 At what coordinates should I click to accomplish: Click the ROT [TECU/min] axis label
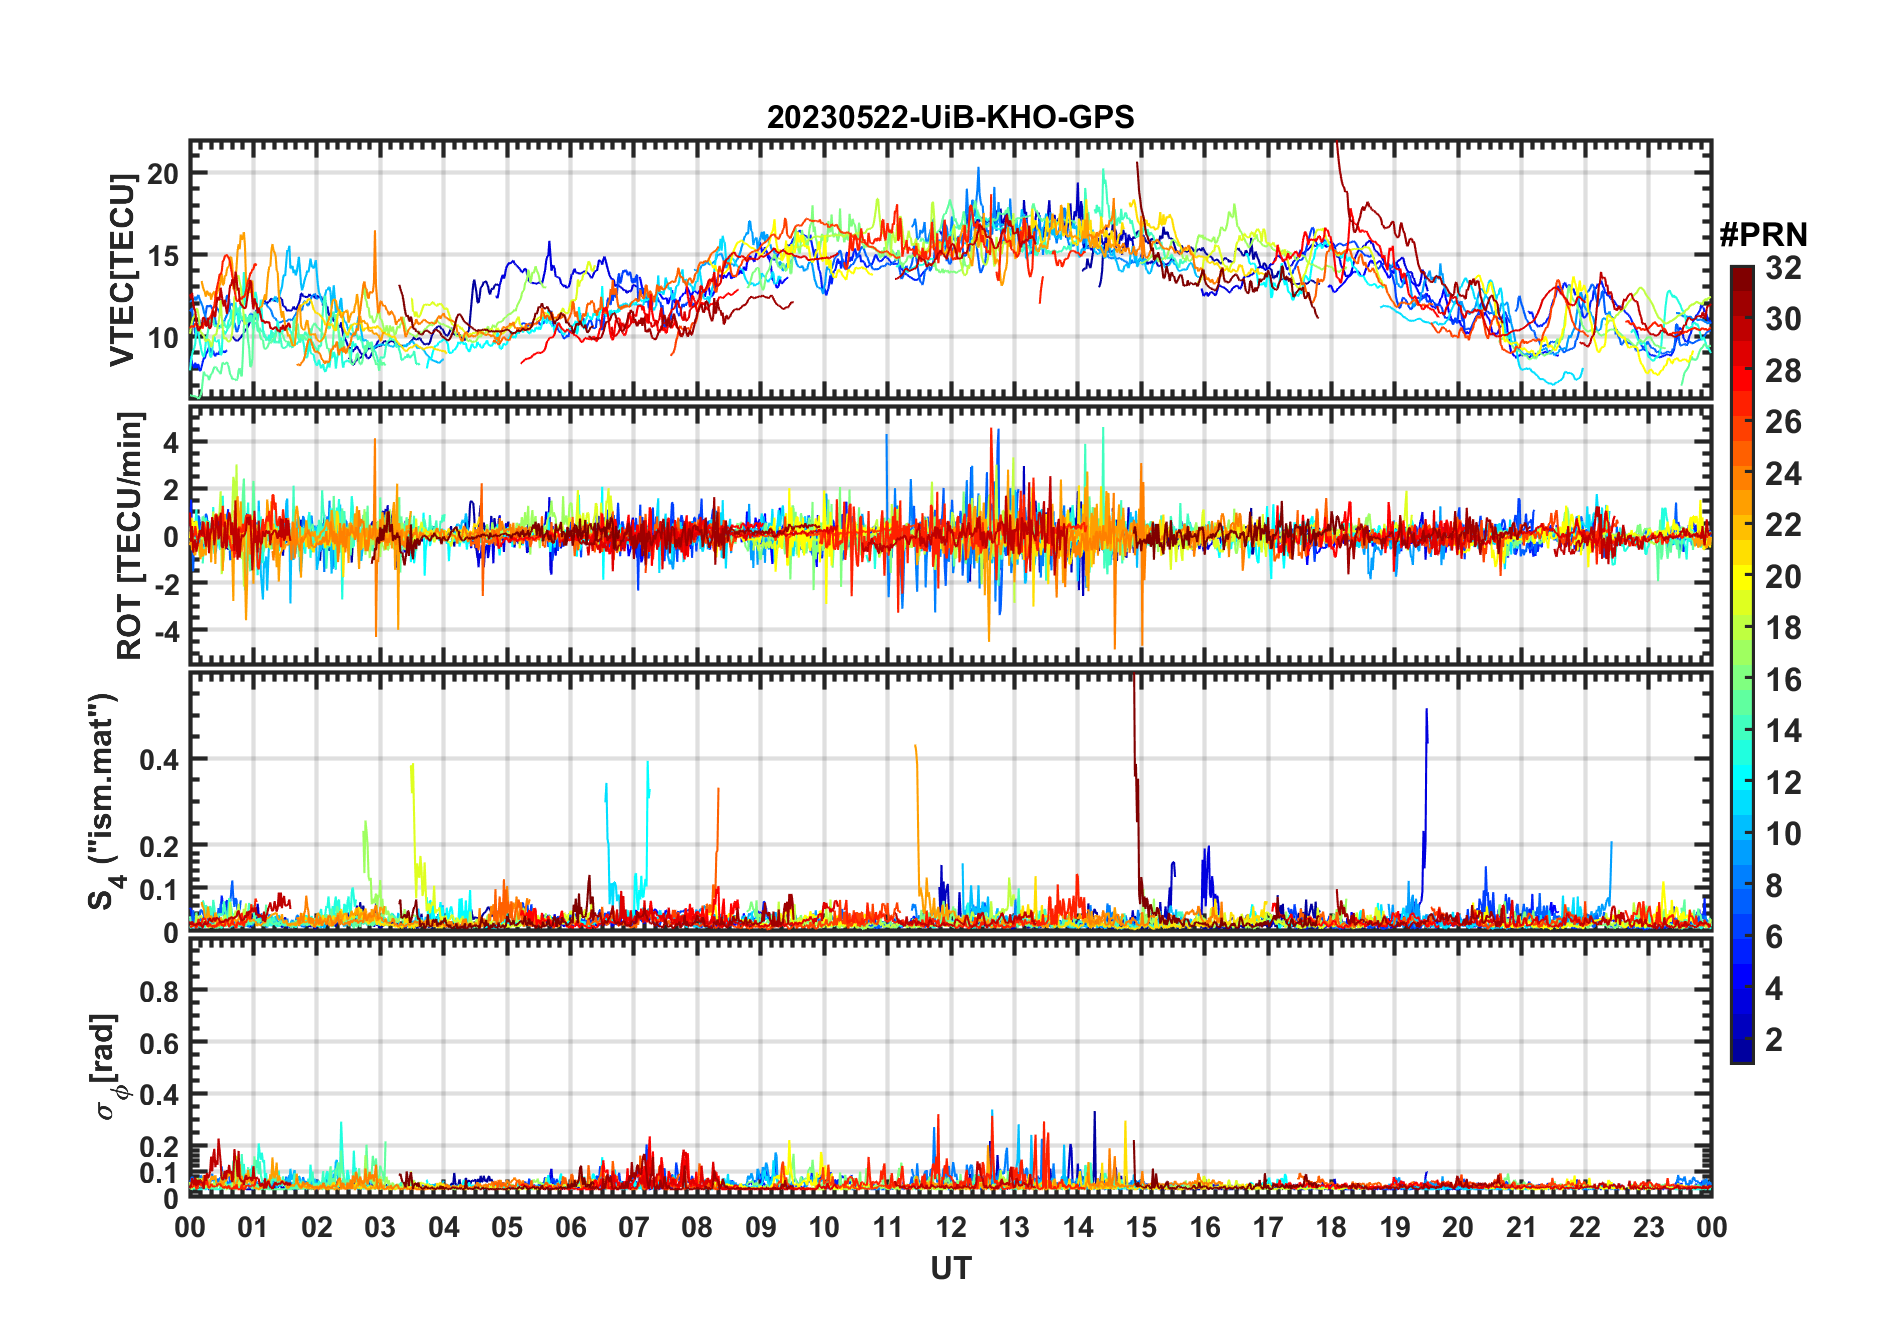point(130,535)
